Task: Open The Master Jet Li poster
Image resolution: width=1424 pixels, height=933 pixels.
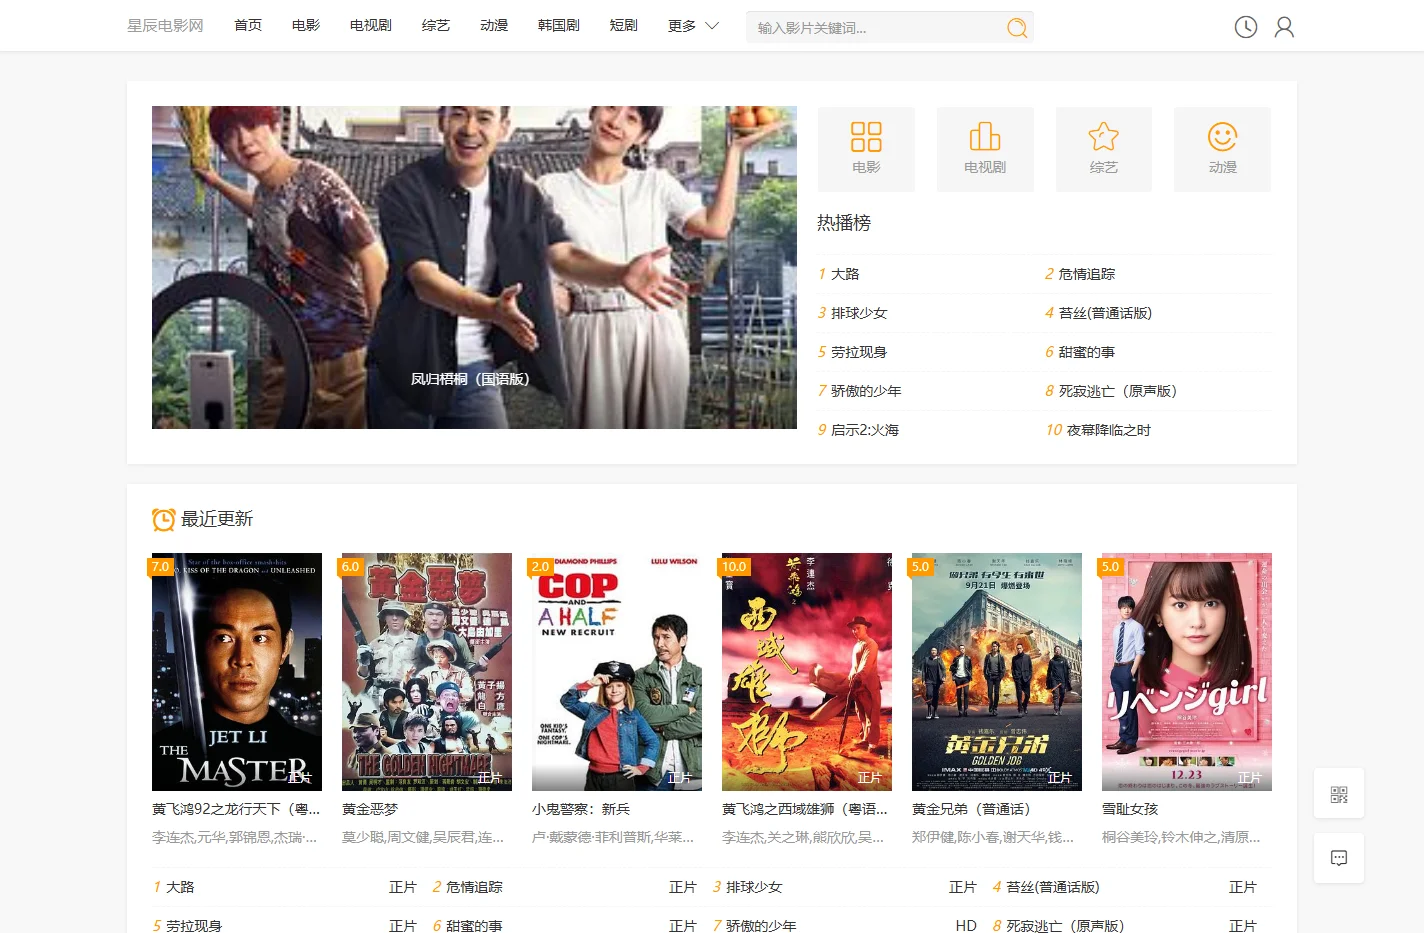Action: (237, 672)
